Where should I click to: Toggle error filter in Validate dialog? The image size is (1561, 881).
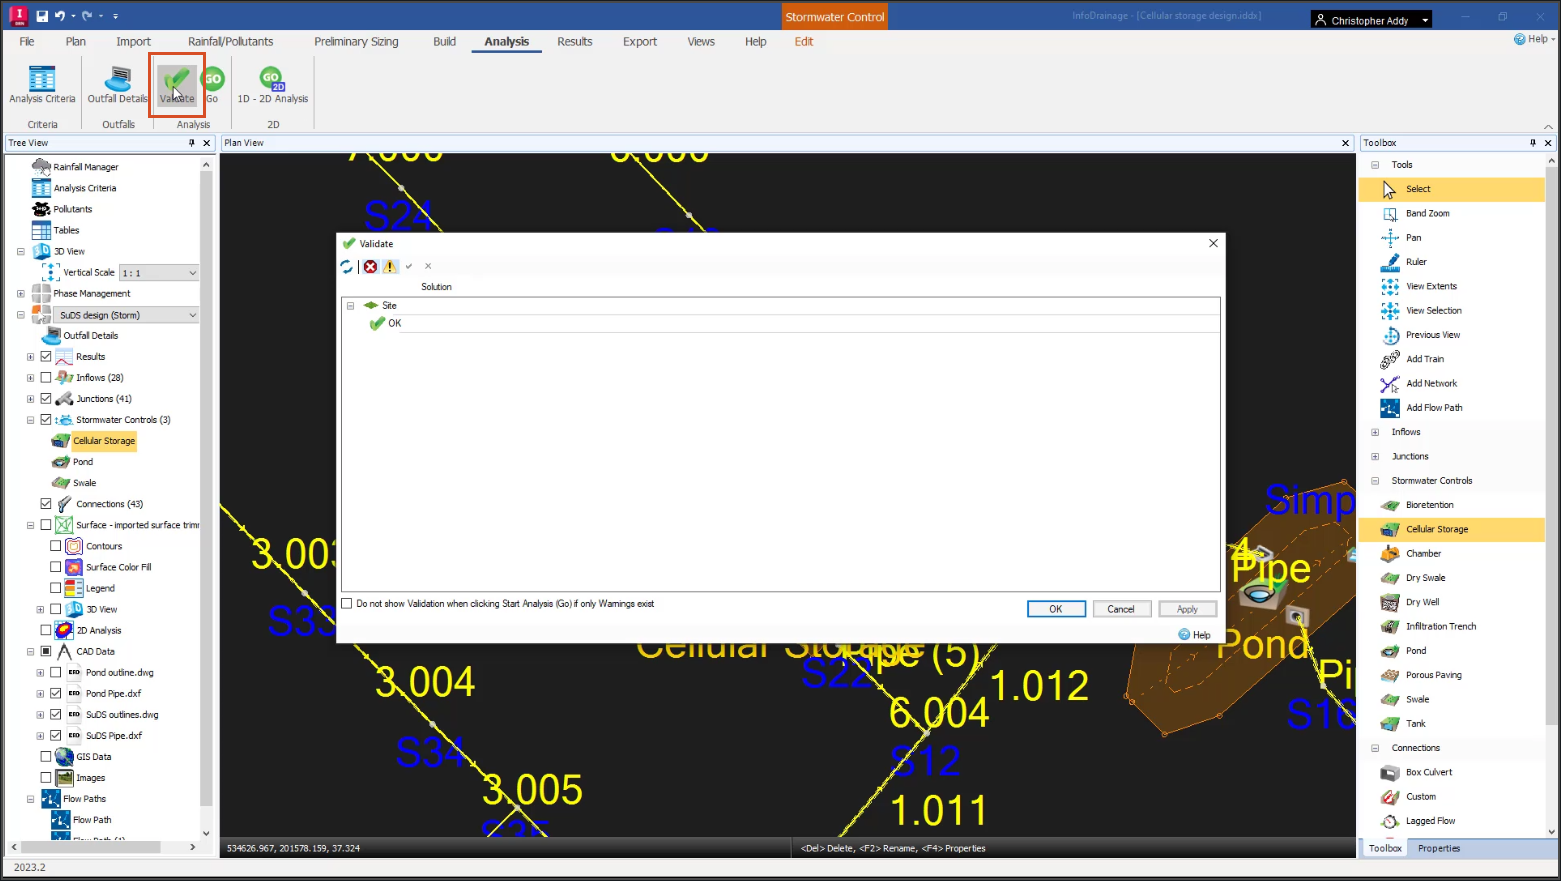371,267
